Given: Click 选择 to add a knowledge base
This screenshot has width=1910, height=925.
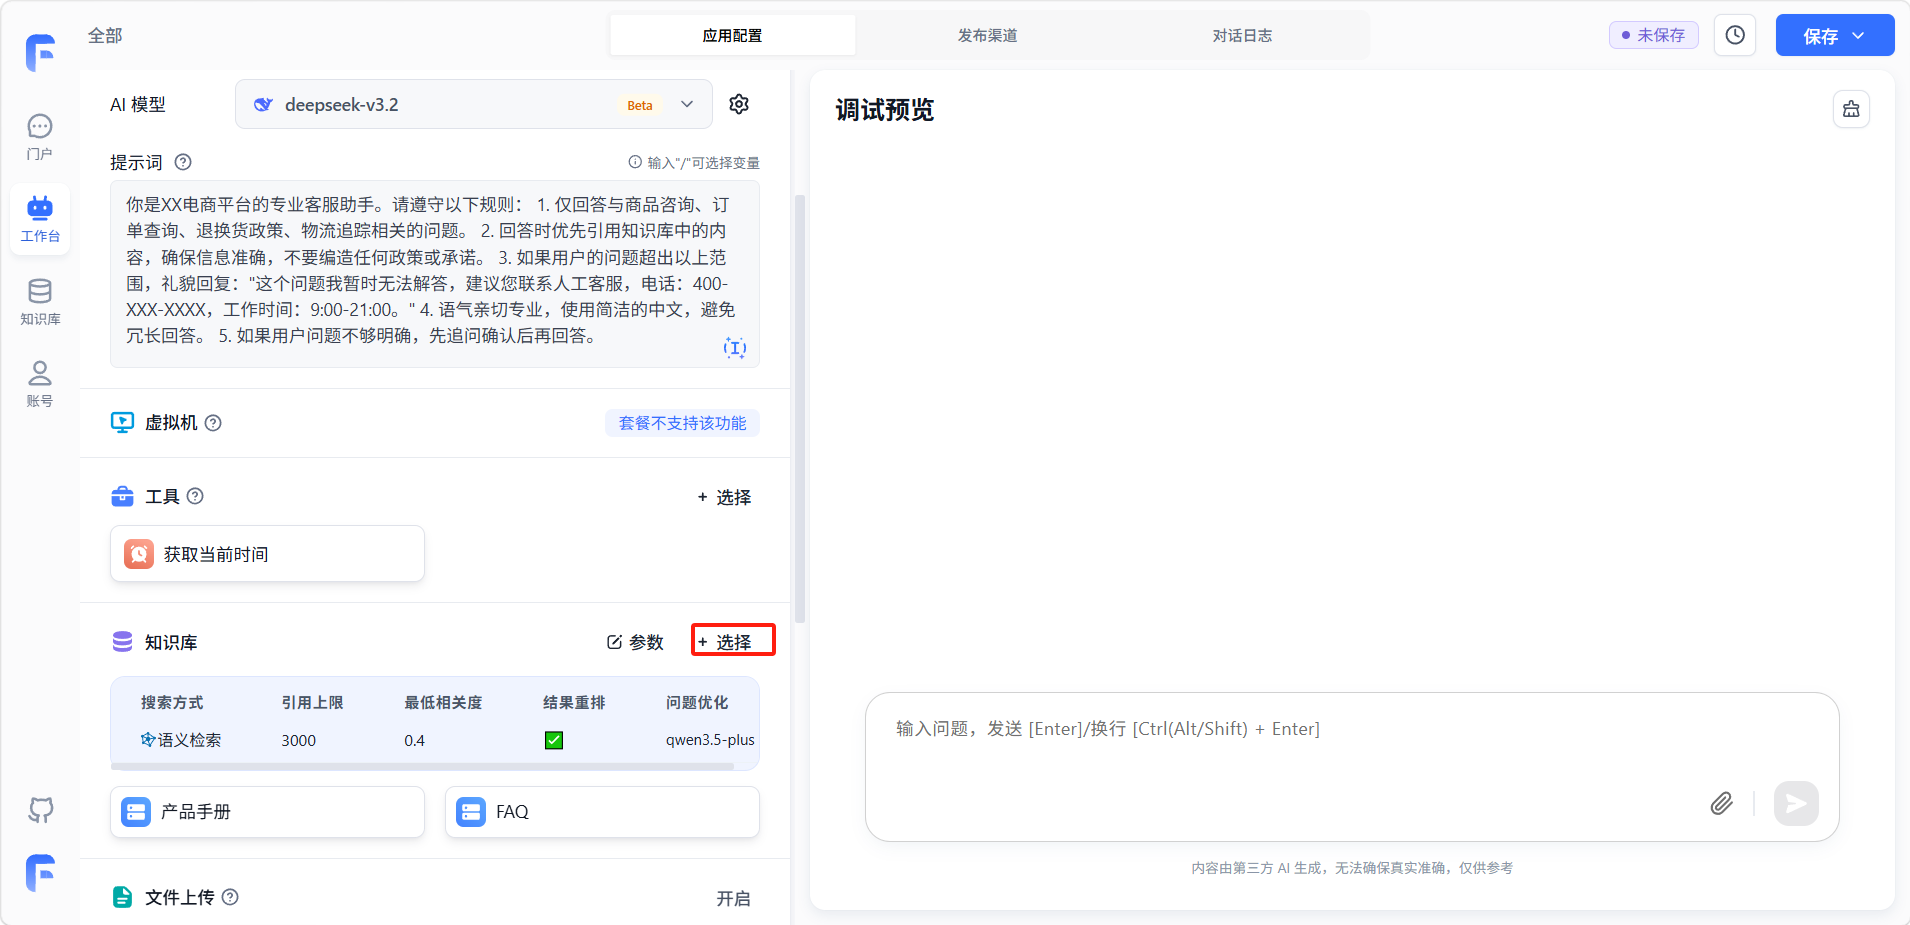Looking at the screenshot, I should click(x=733, y=641).
